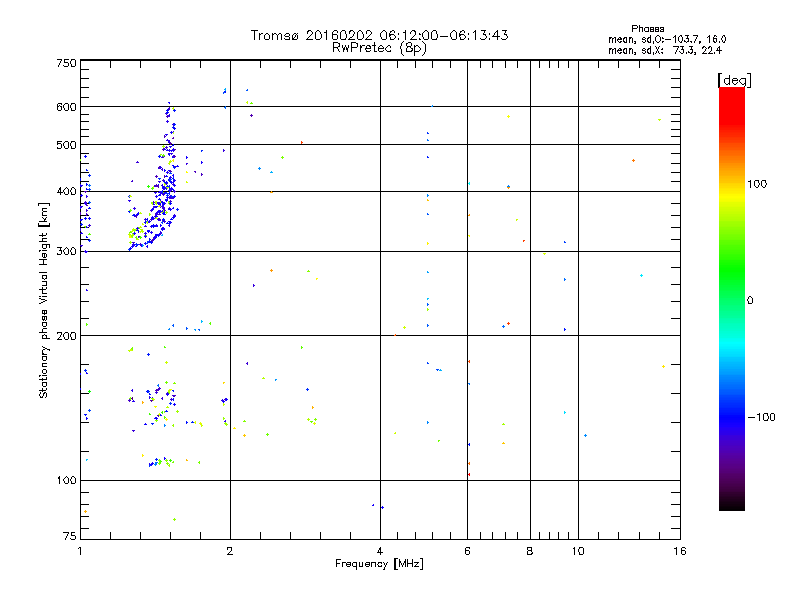Click the x-axis tick label '1'
This screenshot has width=800, height=600.
[x=80, y=551]
